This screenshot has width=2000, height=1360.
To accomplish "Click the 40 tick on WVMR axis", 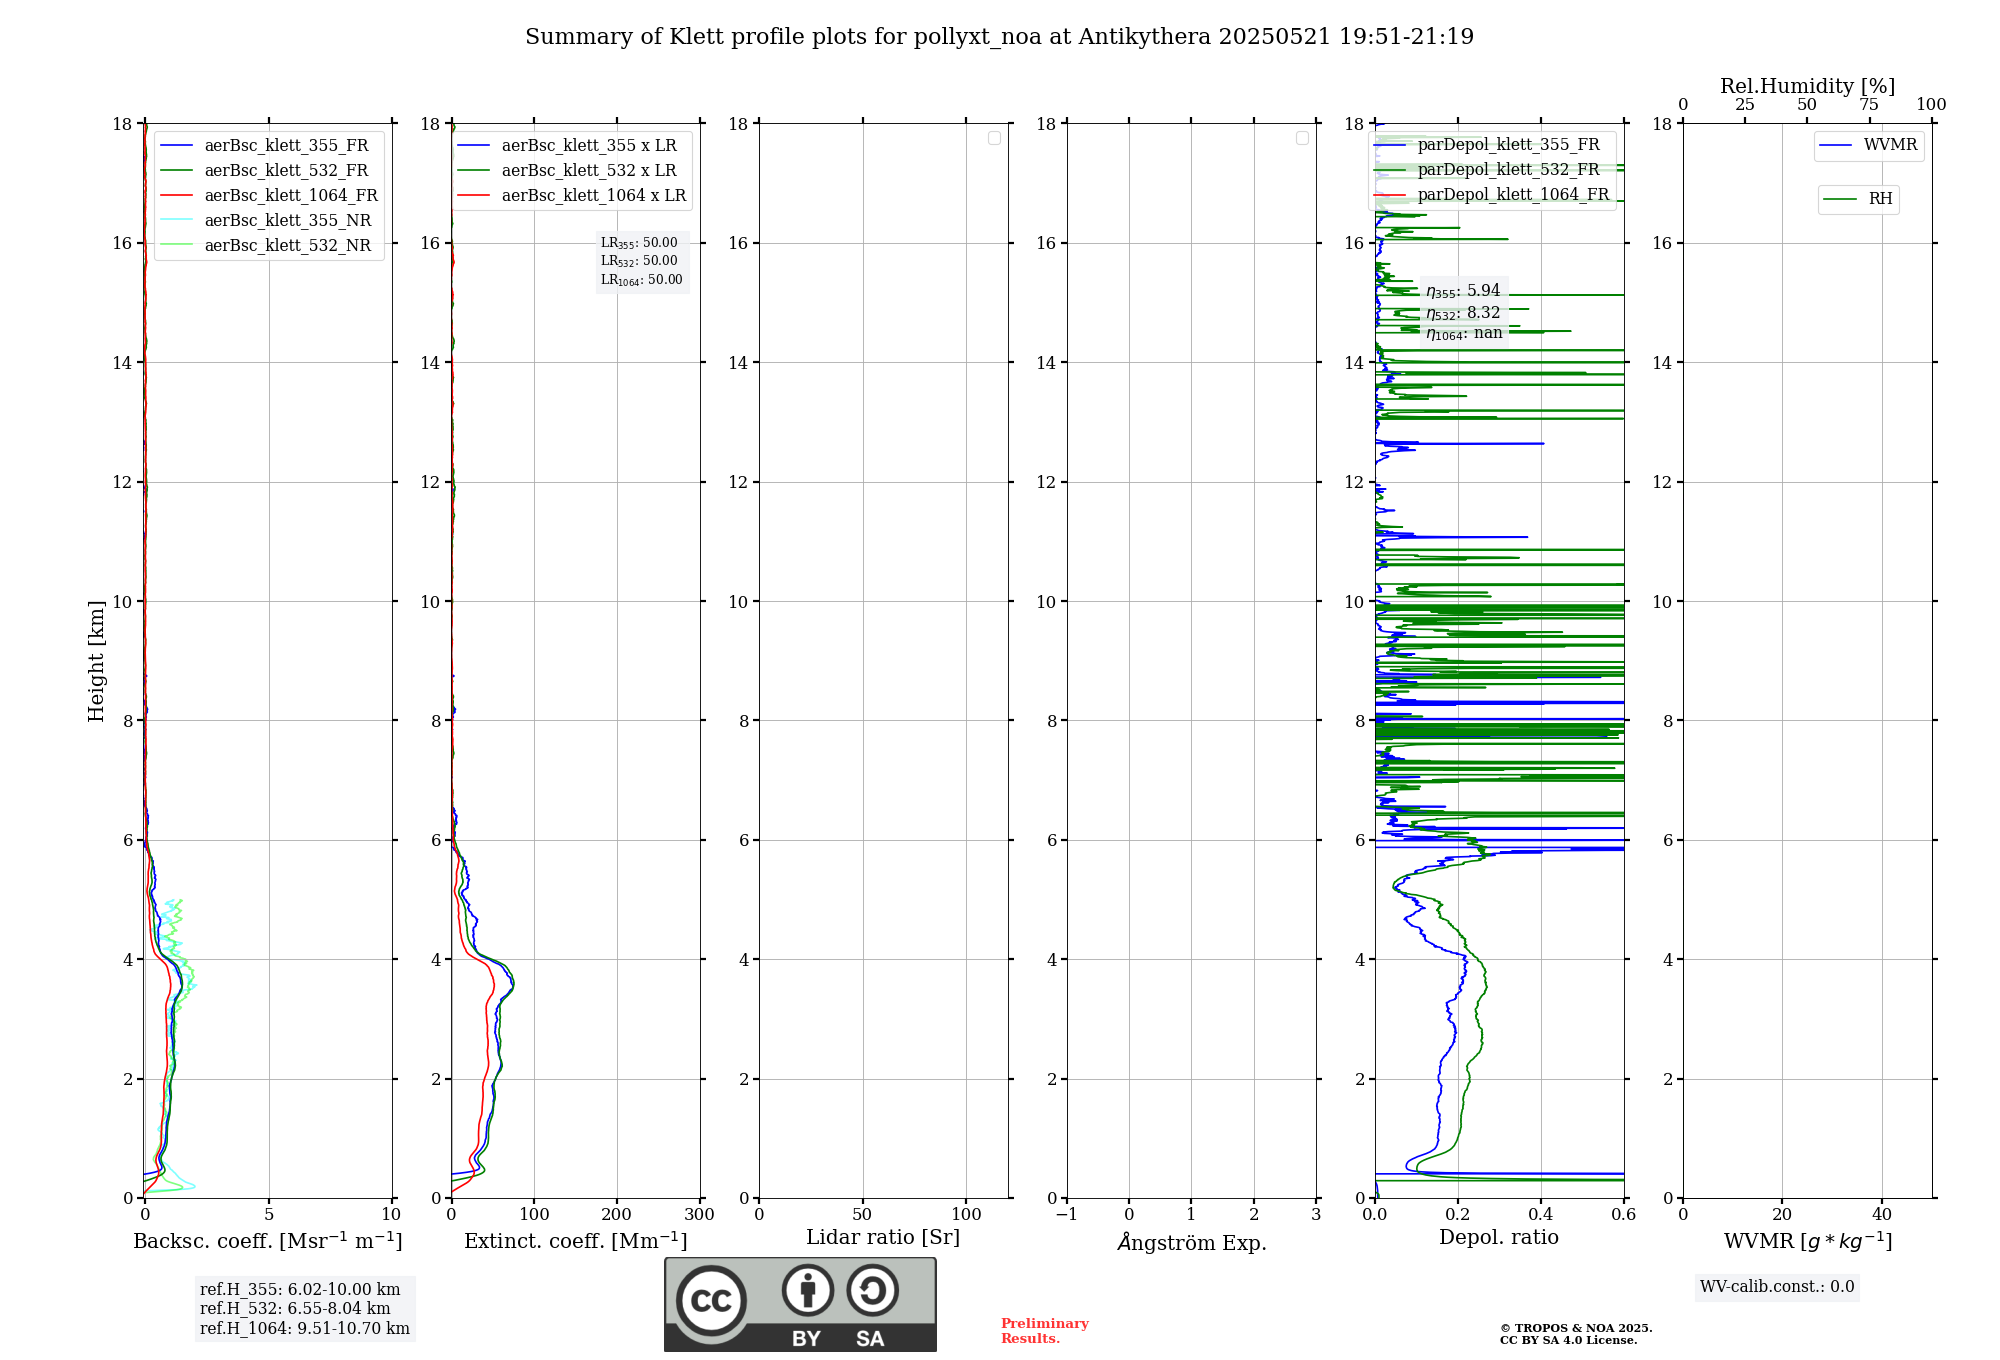I will (x=1882, y=1215).
